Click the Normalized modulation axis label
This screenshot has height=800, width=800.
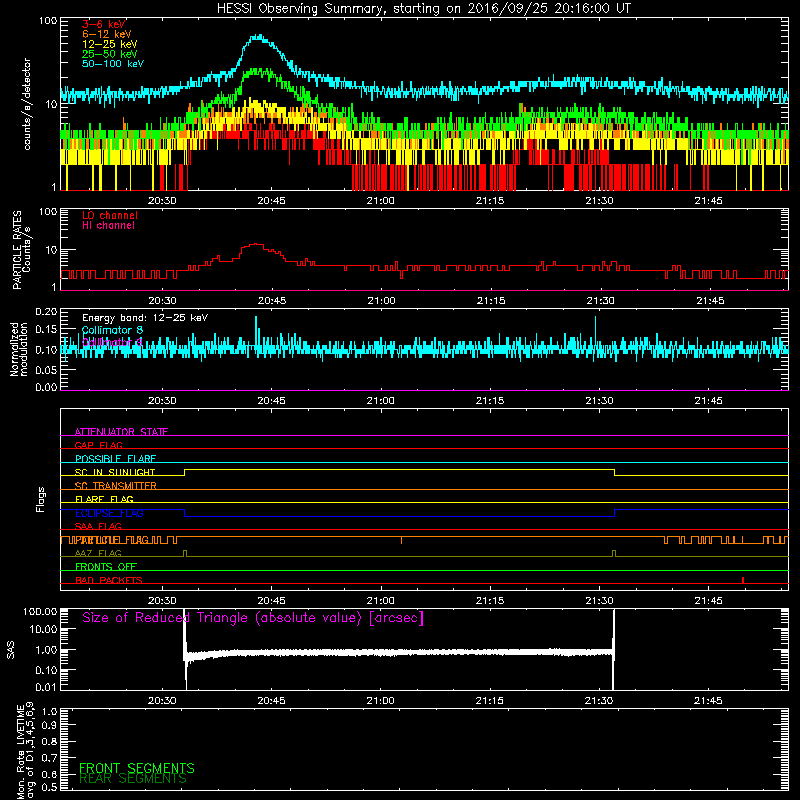coord(19,349)
